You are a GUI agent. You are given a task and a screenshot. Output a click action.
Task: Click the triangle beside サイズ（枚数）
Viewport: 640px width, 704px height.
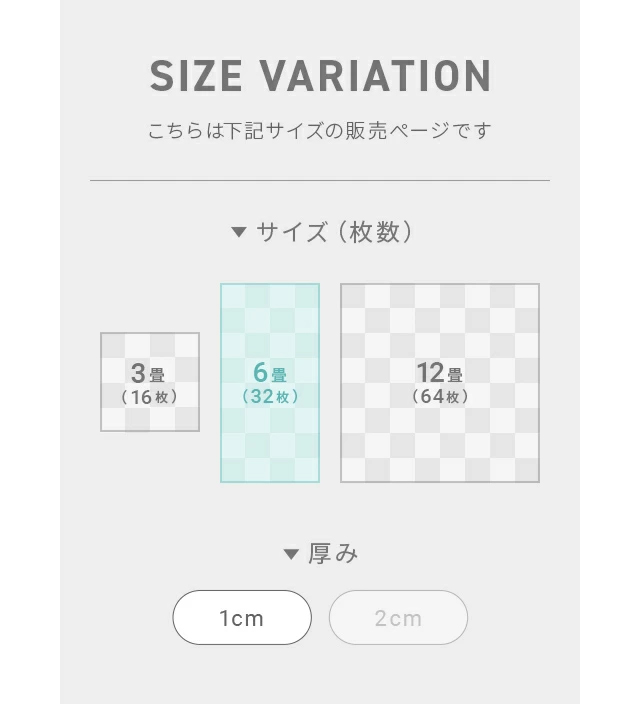[238, 233]
